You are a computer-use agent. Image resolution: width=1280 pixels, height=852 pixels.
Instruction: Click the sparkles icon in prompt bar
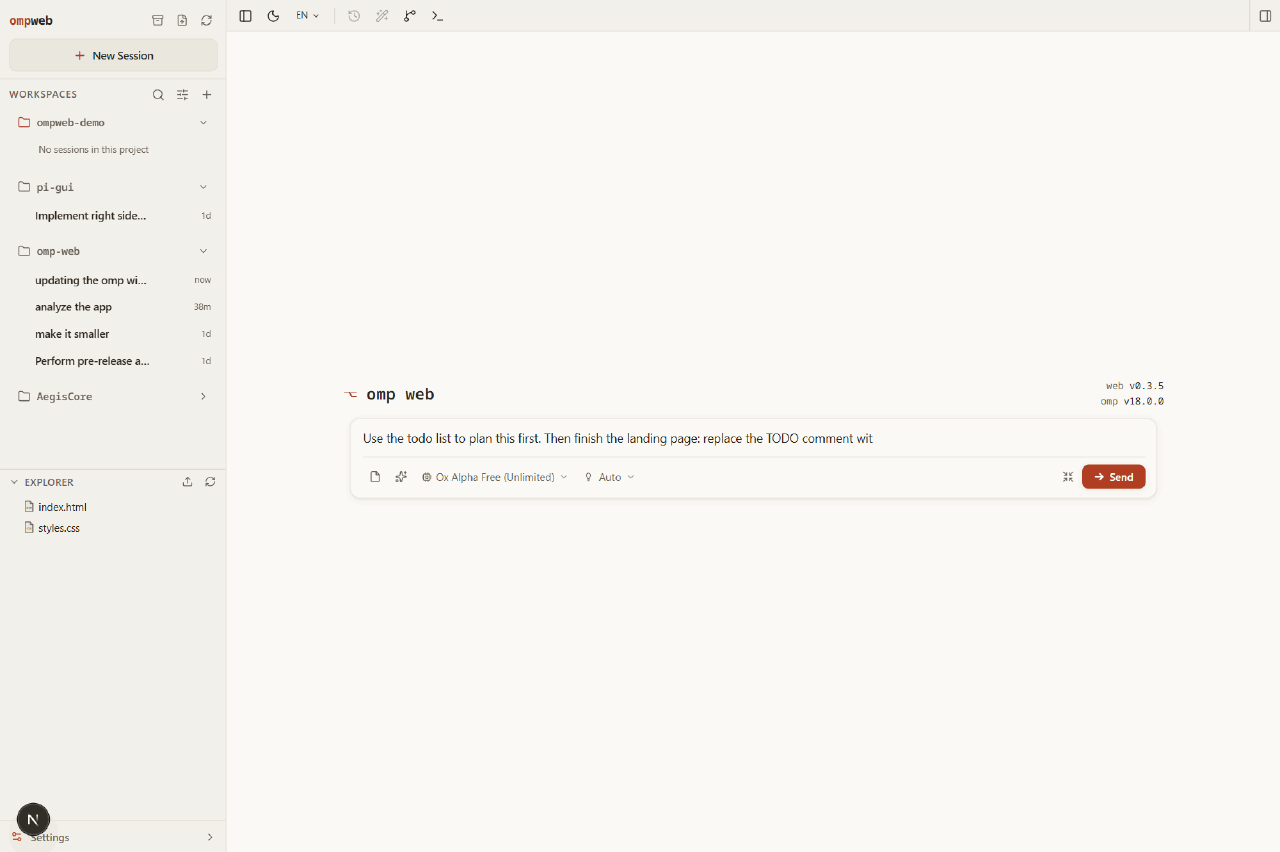[401, 477]
